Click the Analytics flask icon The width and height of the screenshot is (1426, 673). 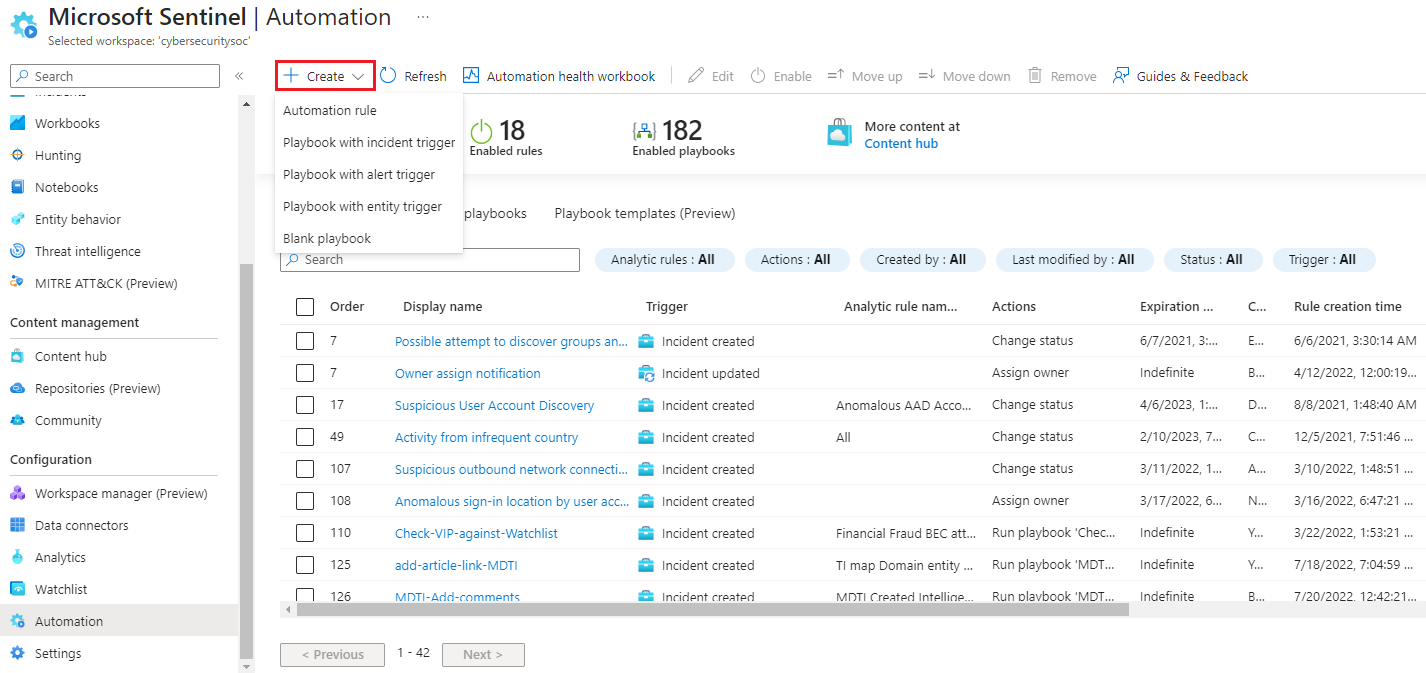(17, 557)
